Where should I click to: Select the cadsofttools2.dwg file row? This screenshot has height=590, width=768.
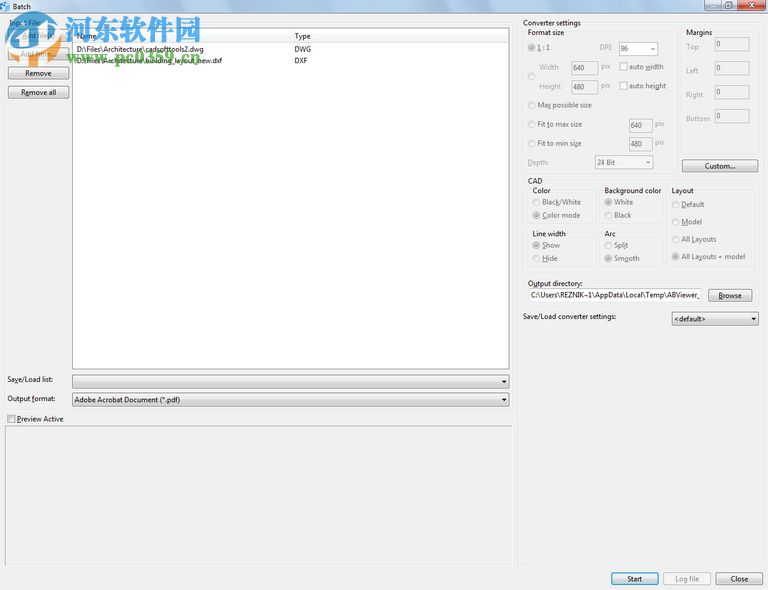click(x=290, y=49)
